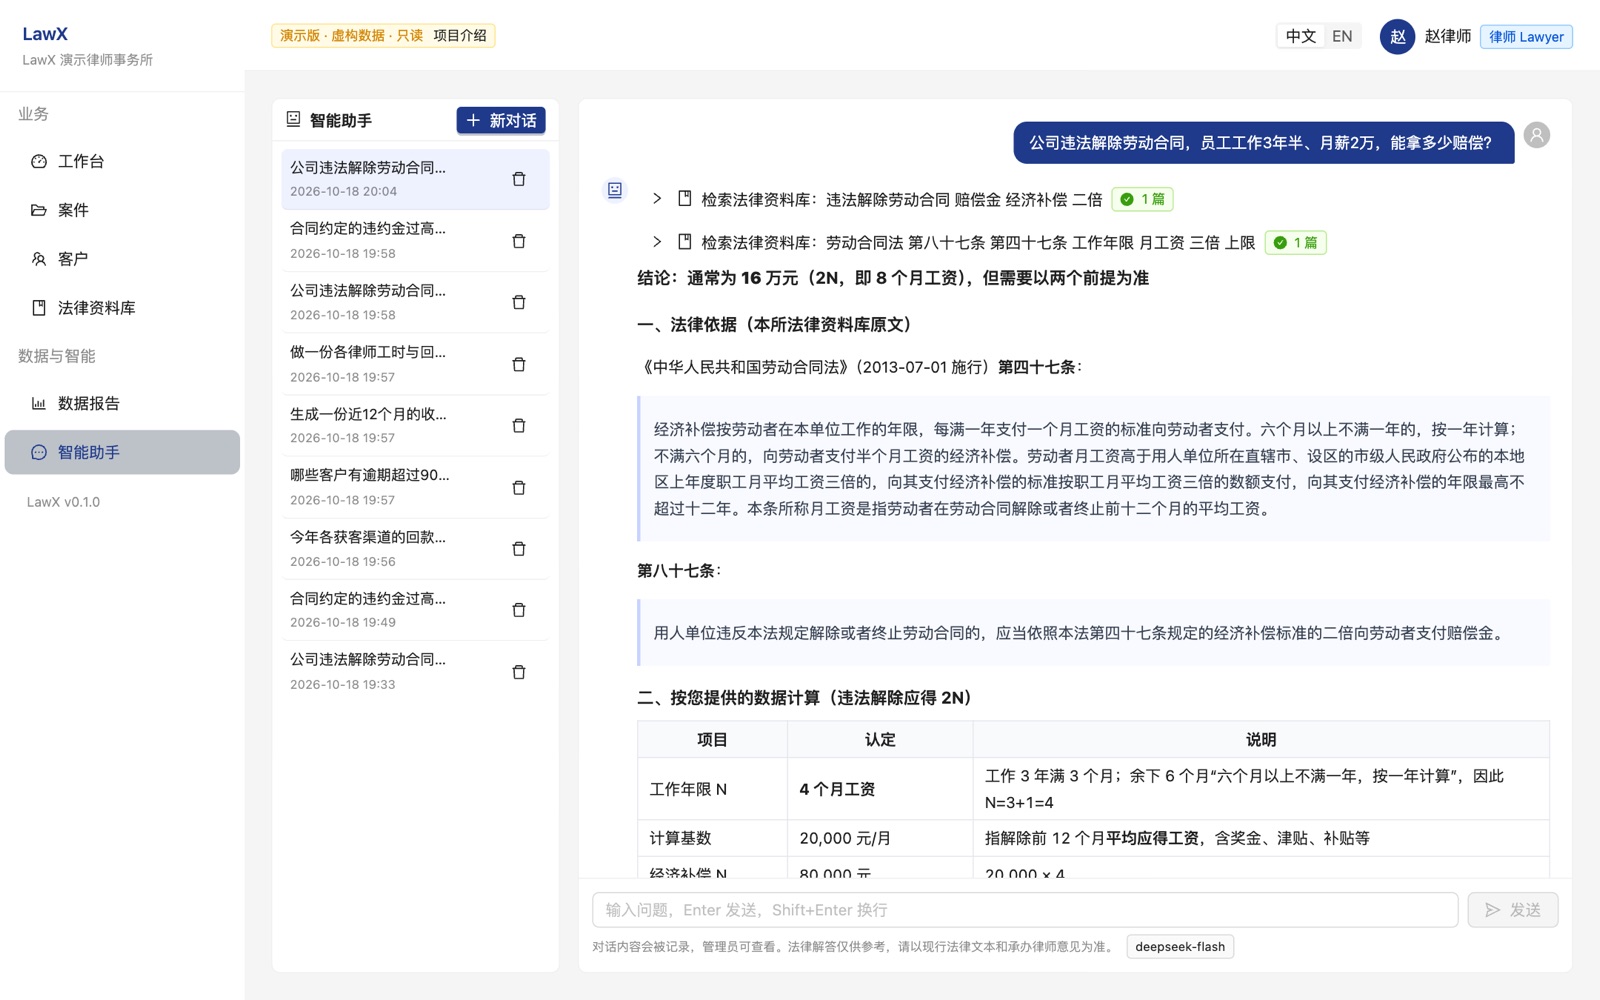Delete the 2026-10-18 19:58 违约金 conversation
This screenshot has width=1600, height=1000.
point(519,241)
